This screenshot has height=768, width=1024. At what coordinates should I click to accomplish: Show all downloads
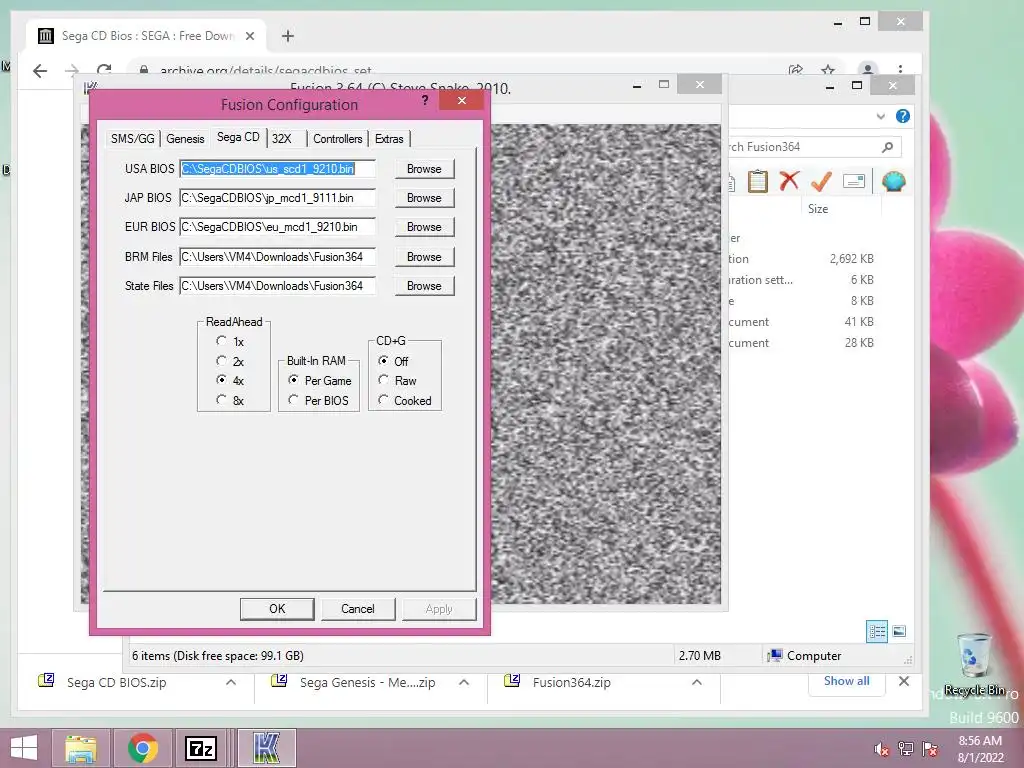click(x=846, y=681)
